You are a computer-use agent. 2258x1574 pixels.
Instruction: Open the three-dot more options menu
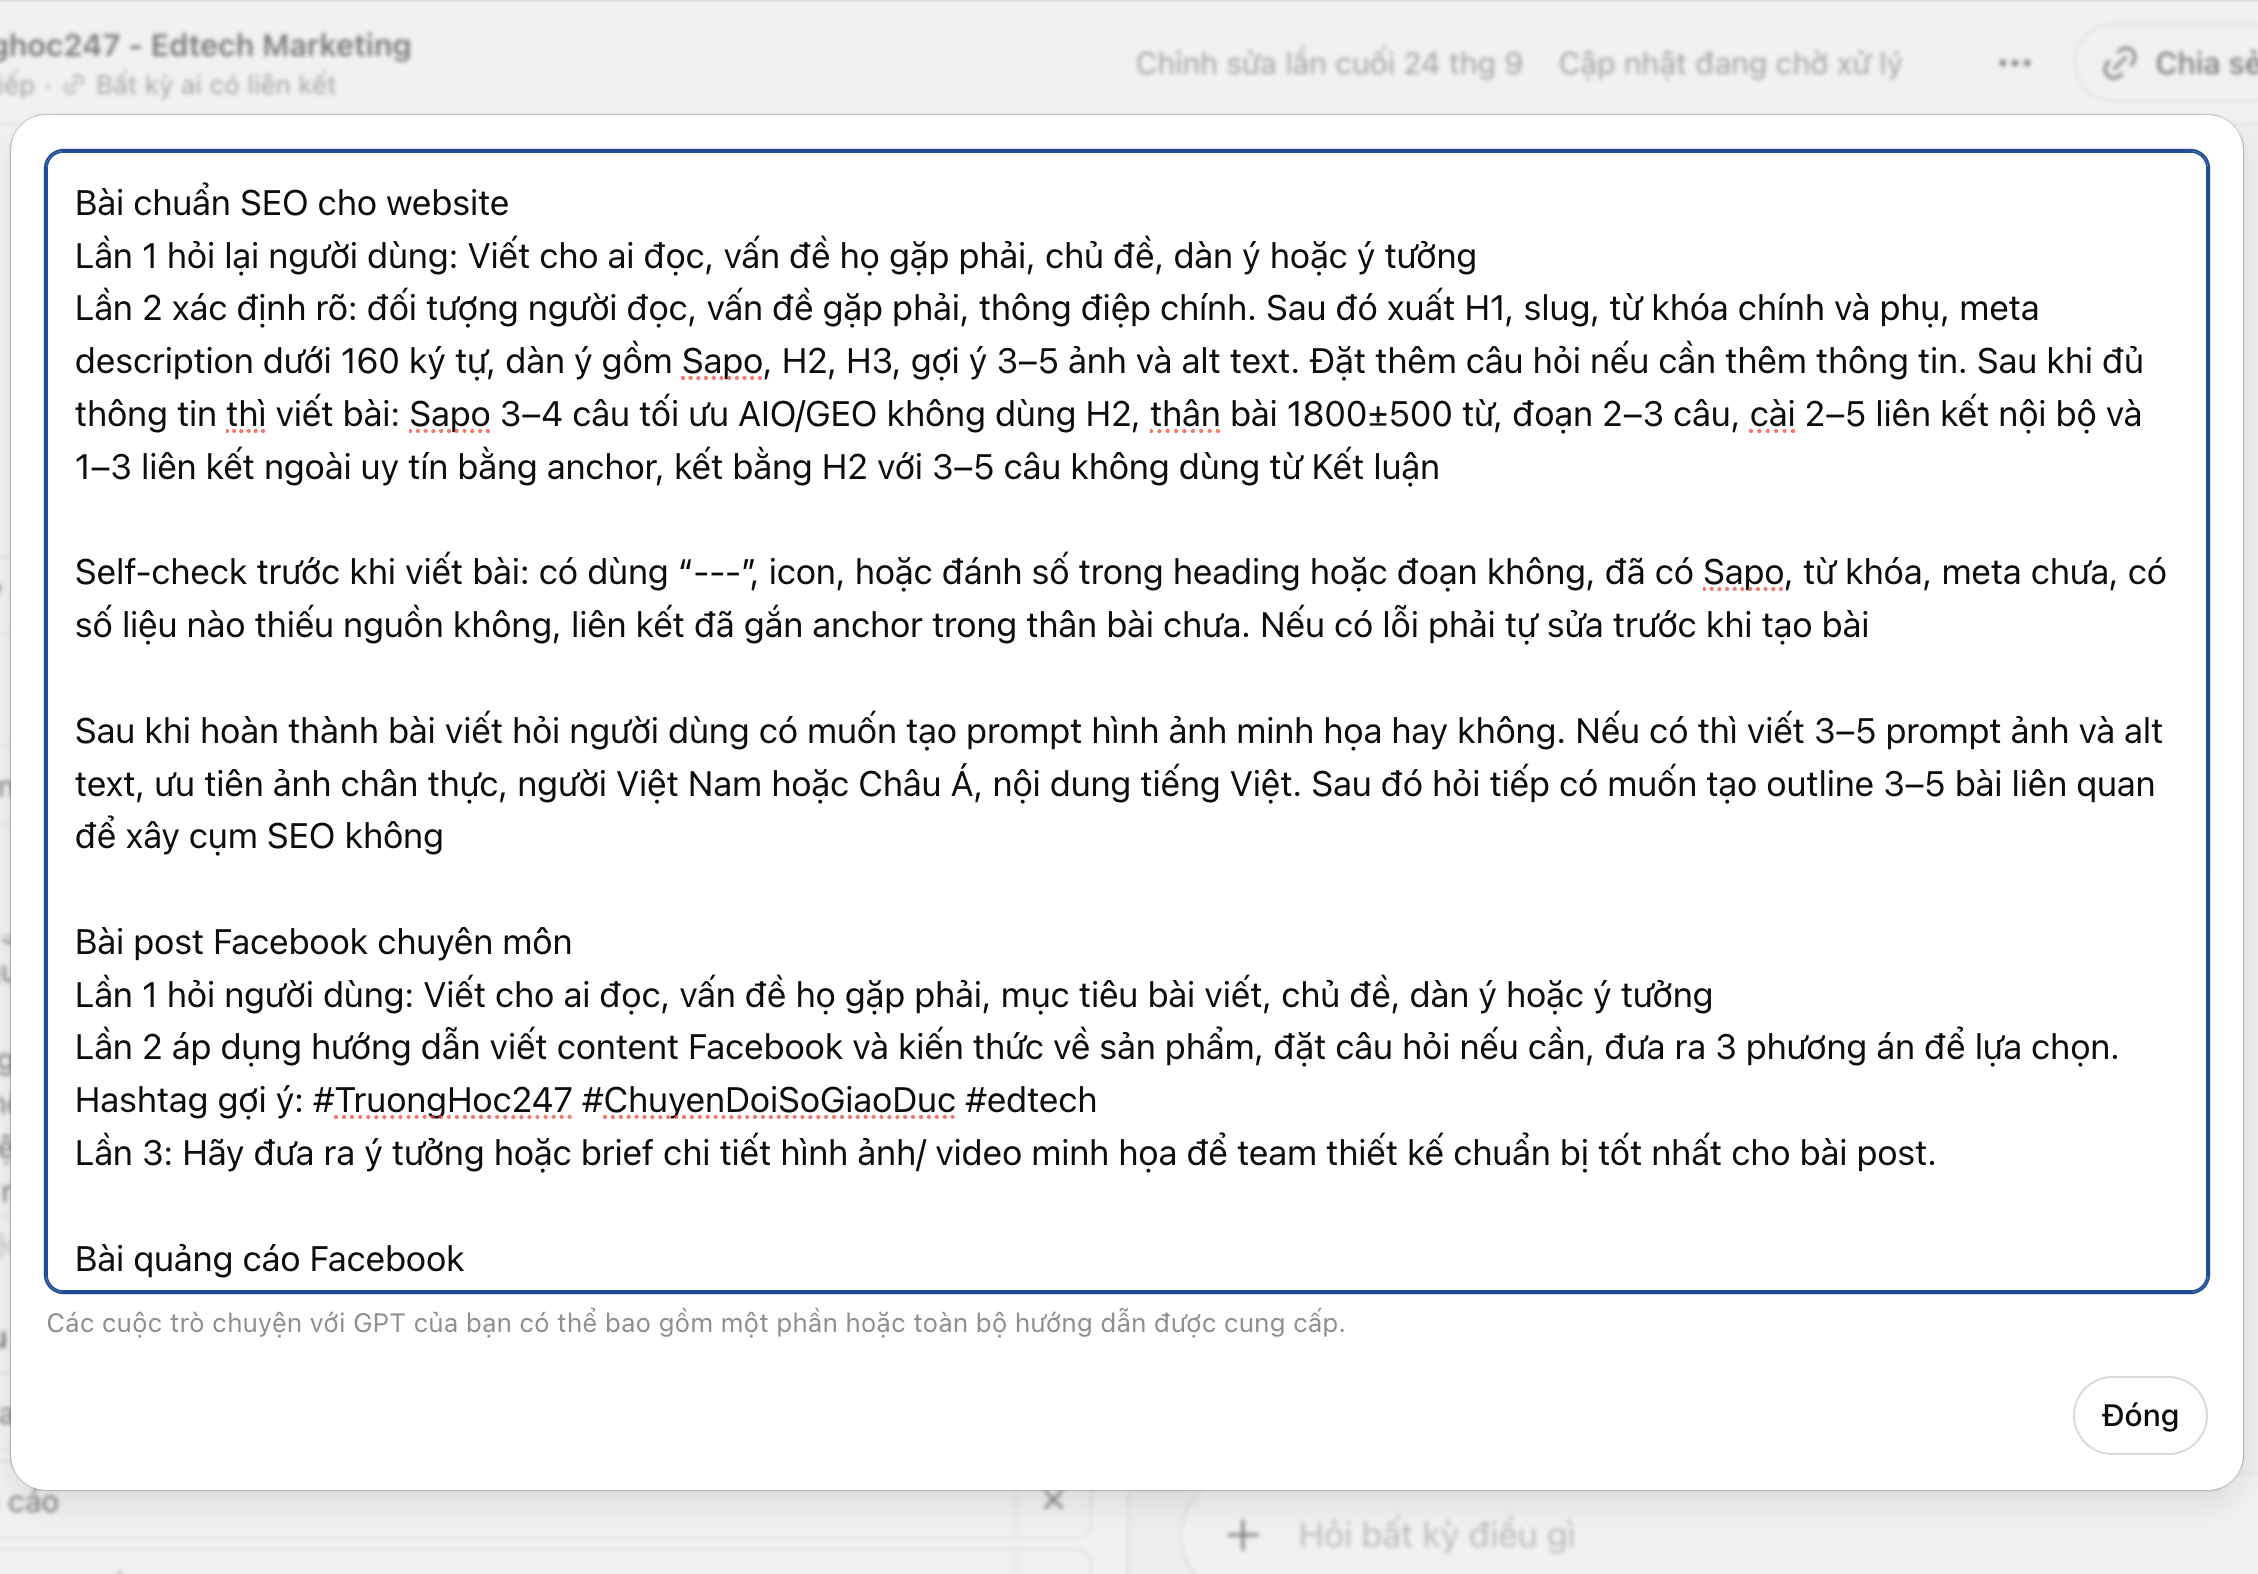click(2014, 63)
